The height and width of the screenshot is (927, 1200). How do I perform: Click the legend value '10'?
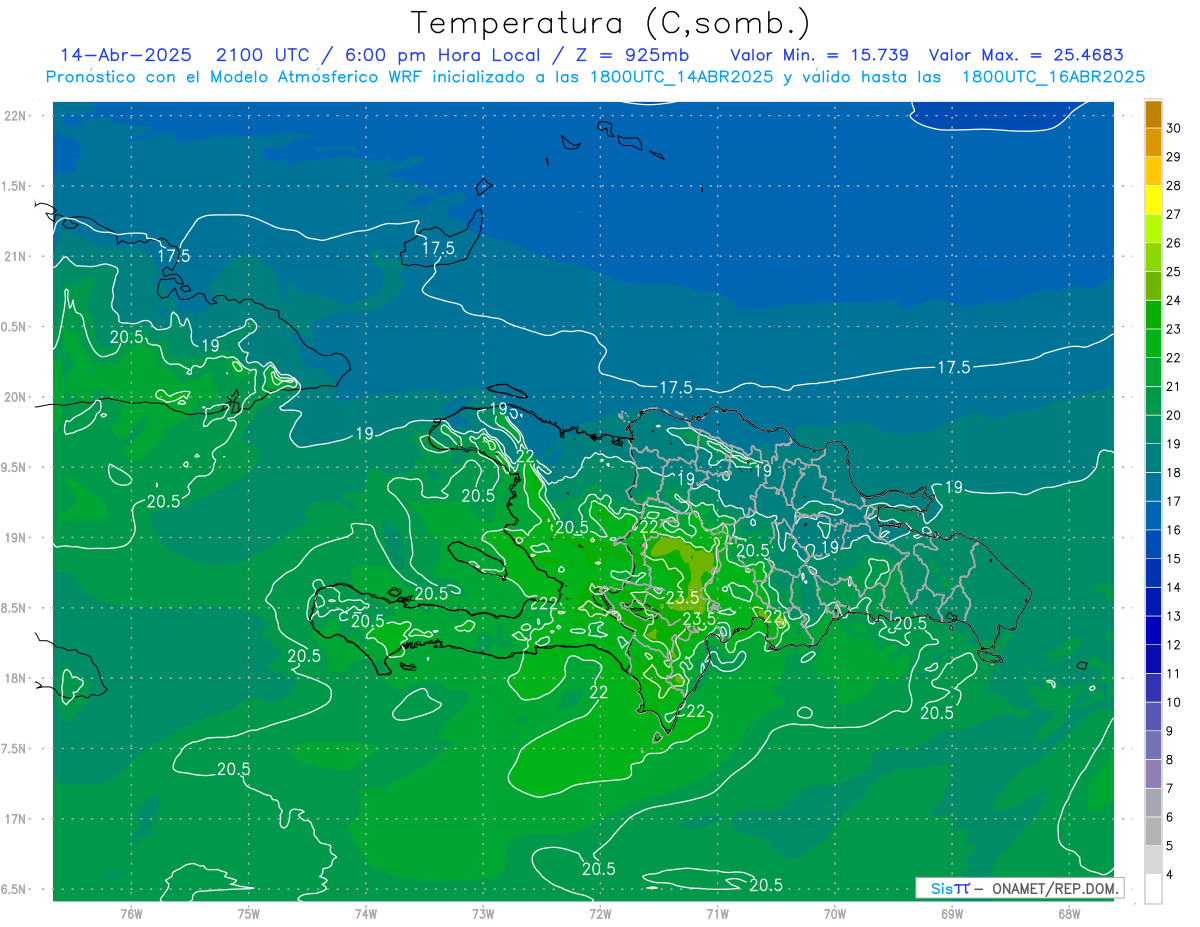(x=1174, y=702)
